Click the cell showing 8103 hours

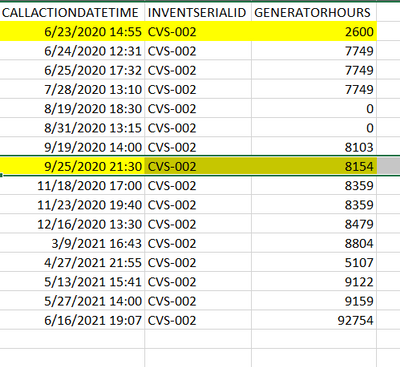[314, 147]
